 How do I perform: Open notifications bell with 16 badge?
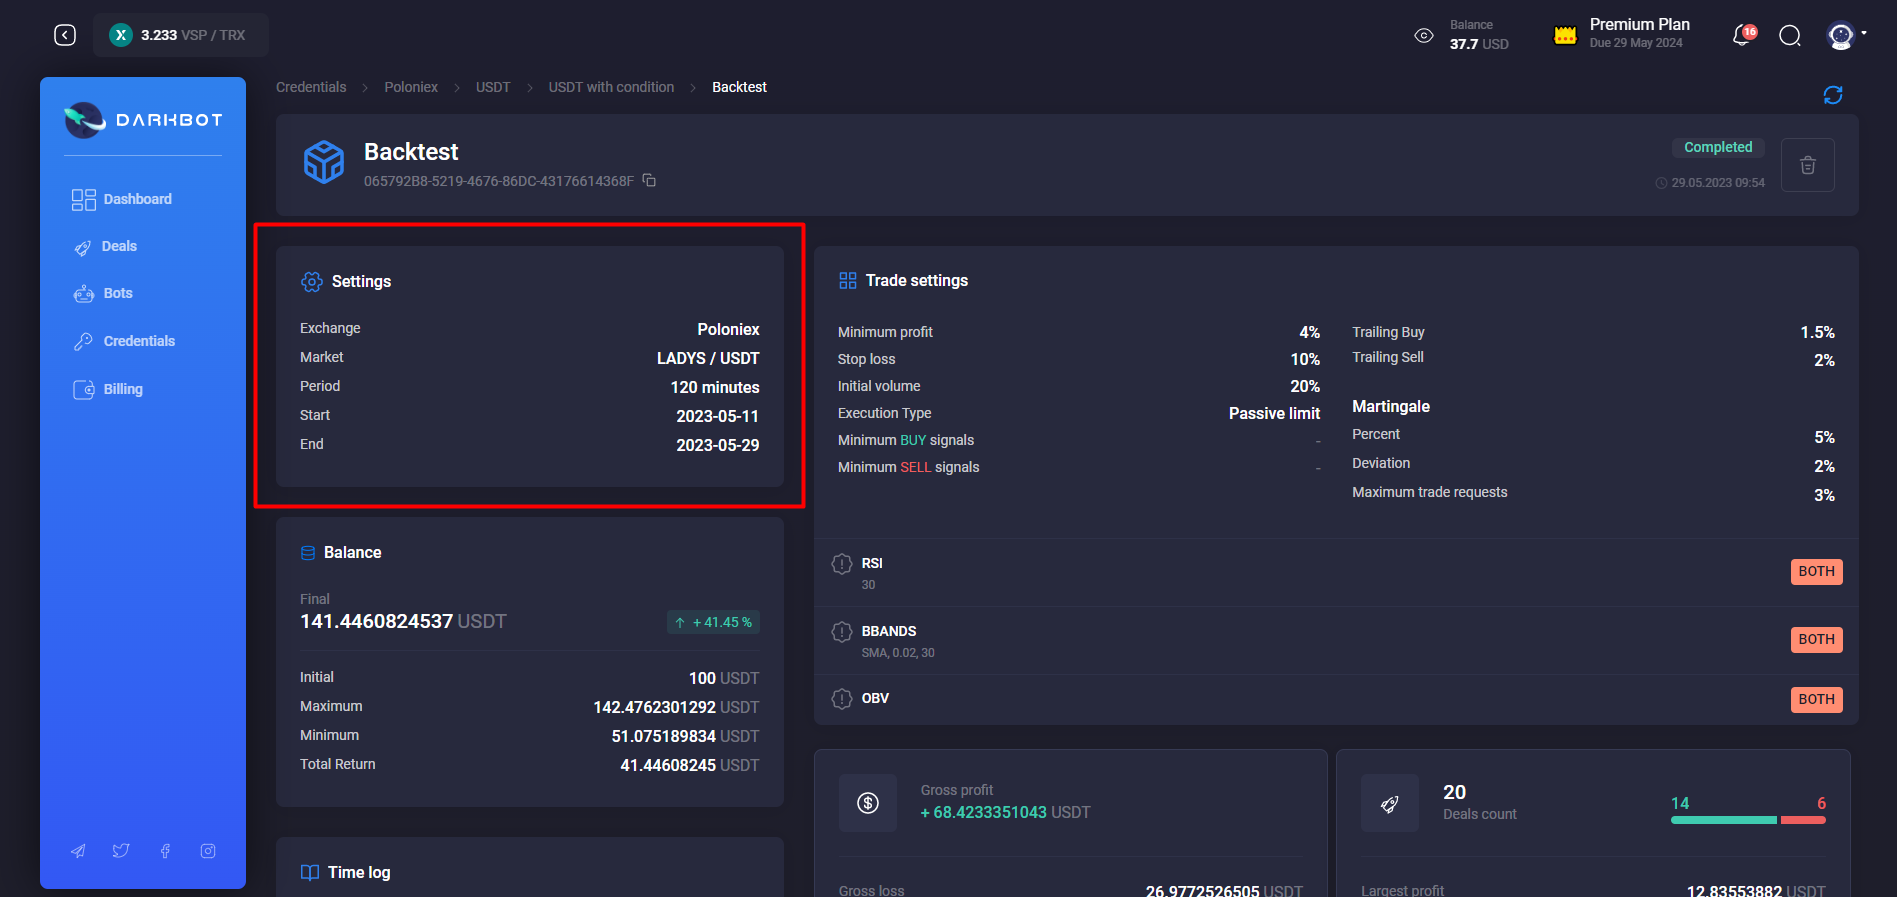pos(1743,35)
